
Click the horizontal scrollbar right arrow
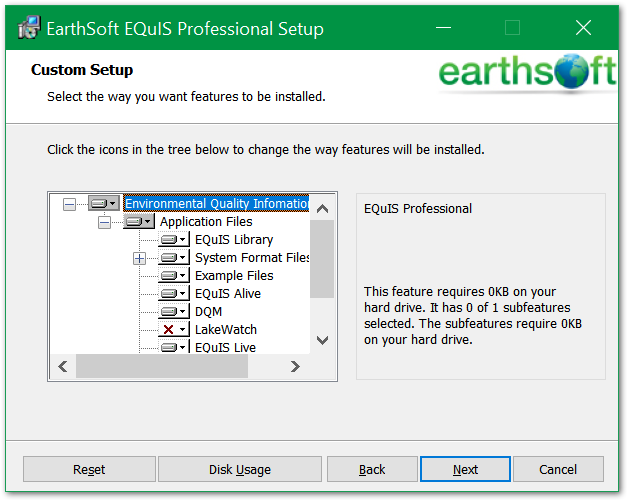click(x=295, y=367)
